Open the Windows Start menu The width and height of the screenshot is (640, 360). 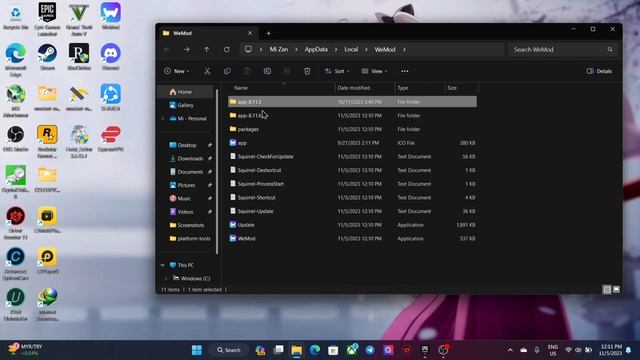(197, 350)
